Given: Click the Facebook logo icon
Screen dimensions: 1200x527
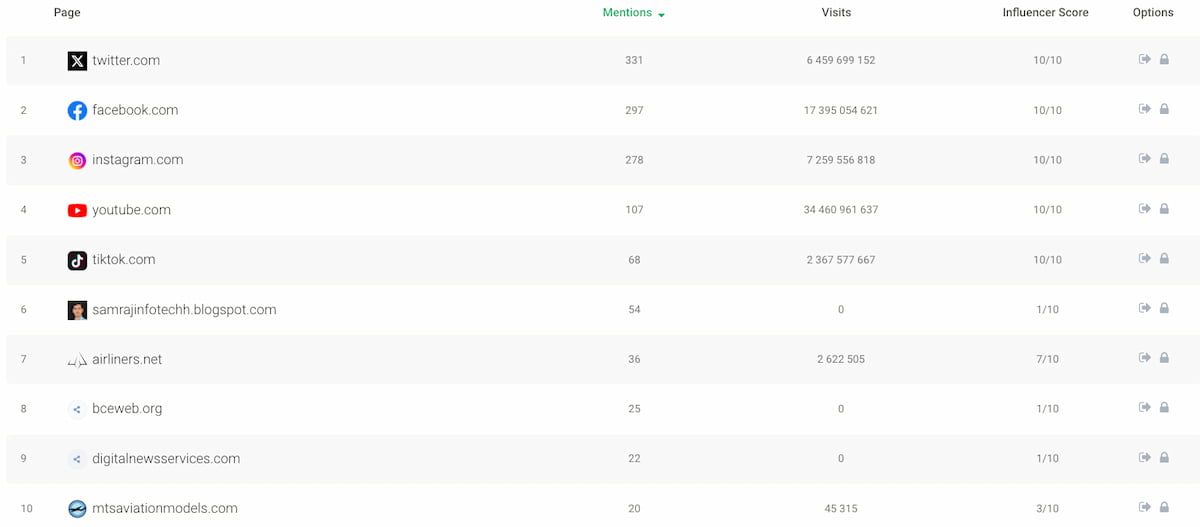Looking at the screenshot, I should click(77, 111).
